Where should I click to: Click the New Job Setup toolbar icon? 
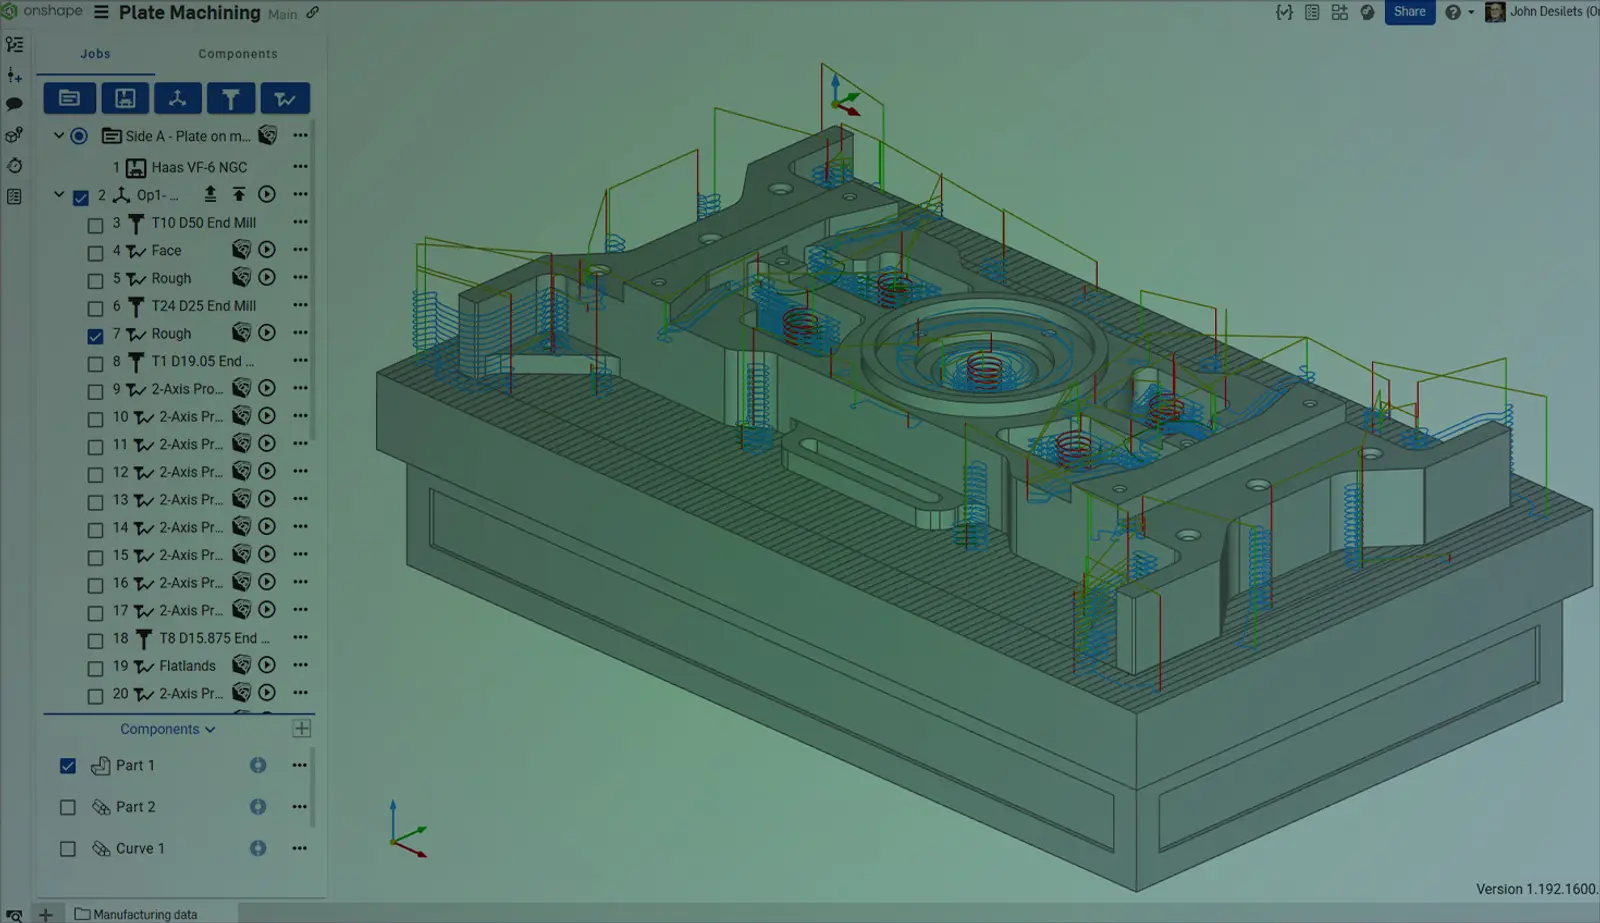[69, 98]
